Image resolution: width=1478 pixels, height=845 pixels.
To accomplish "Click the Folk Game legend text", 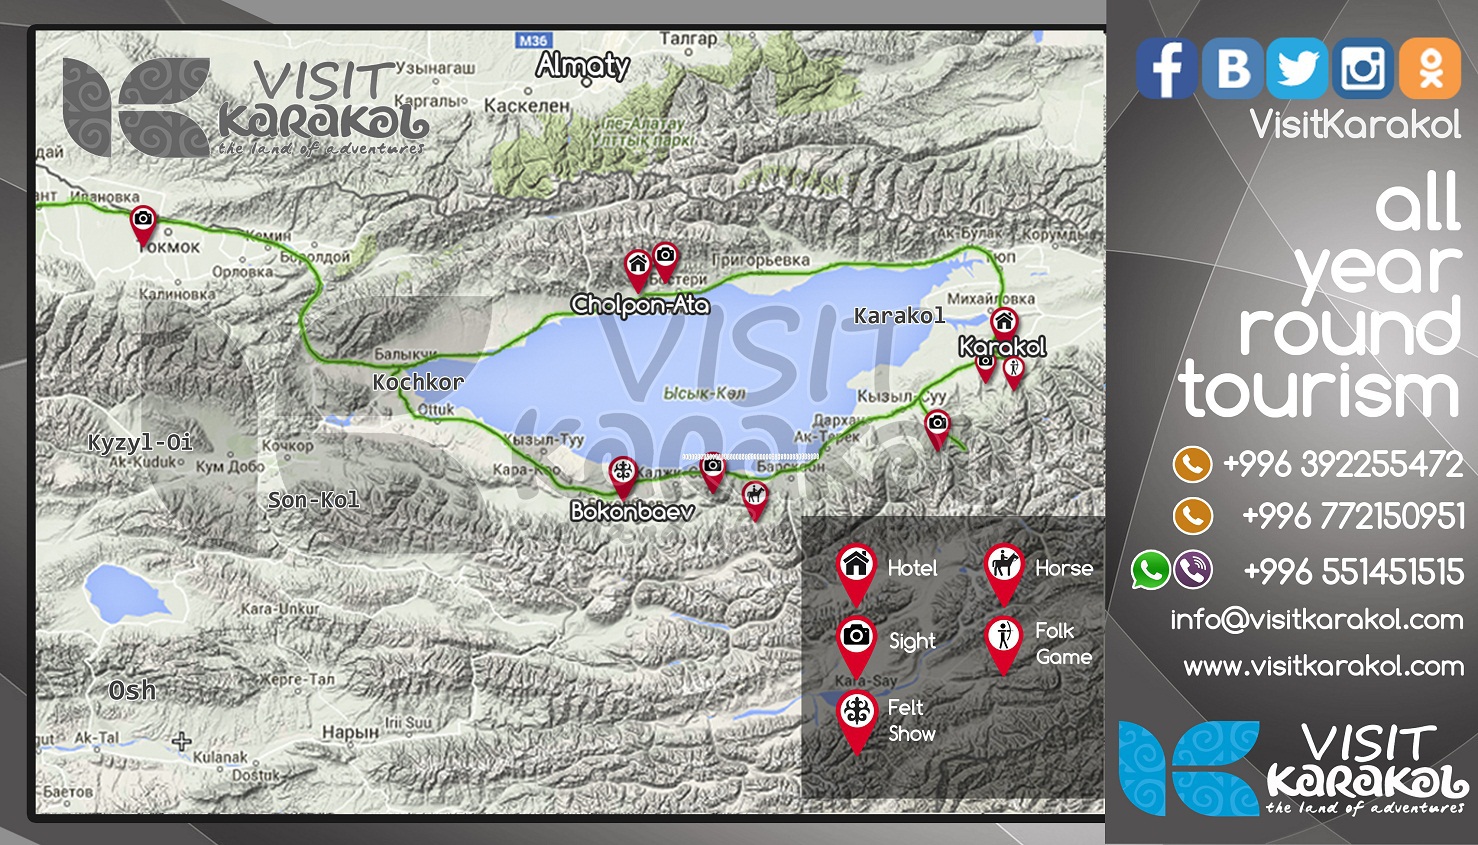I will [1064, 644].
